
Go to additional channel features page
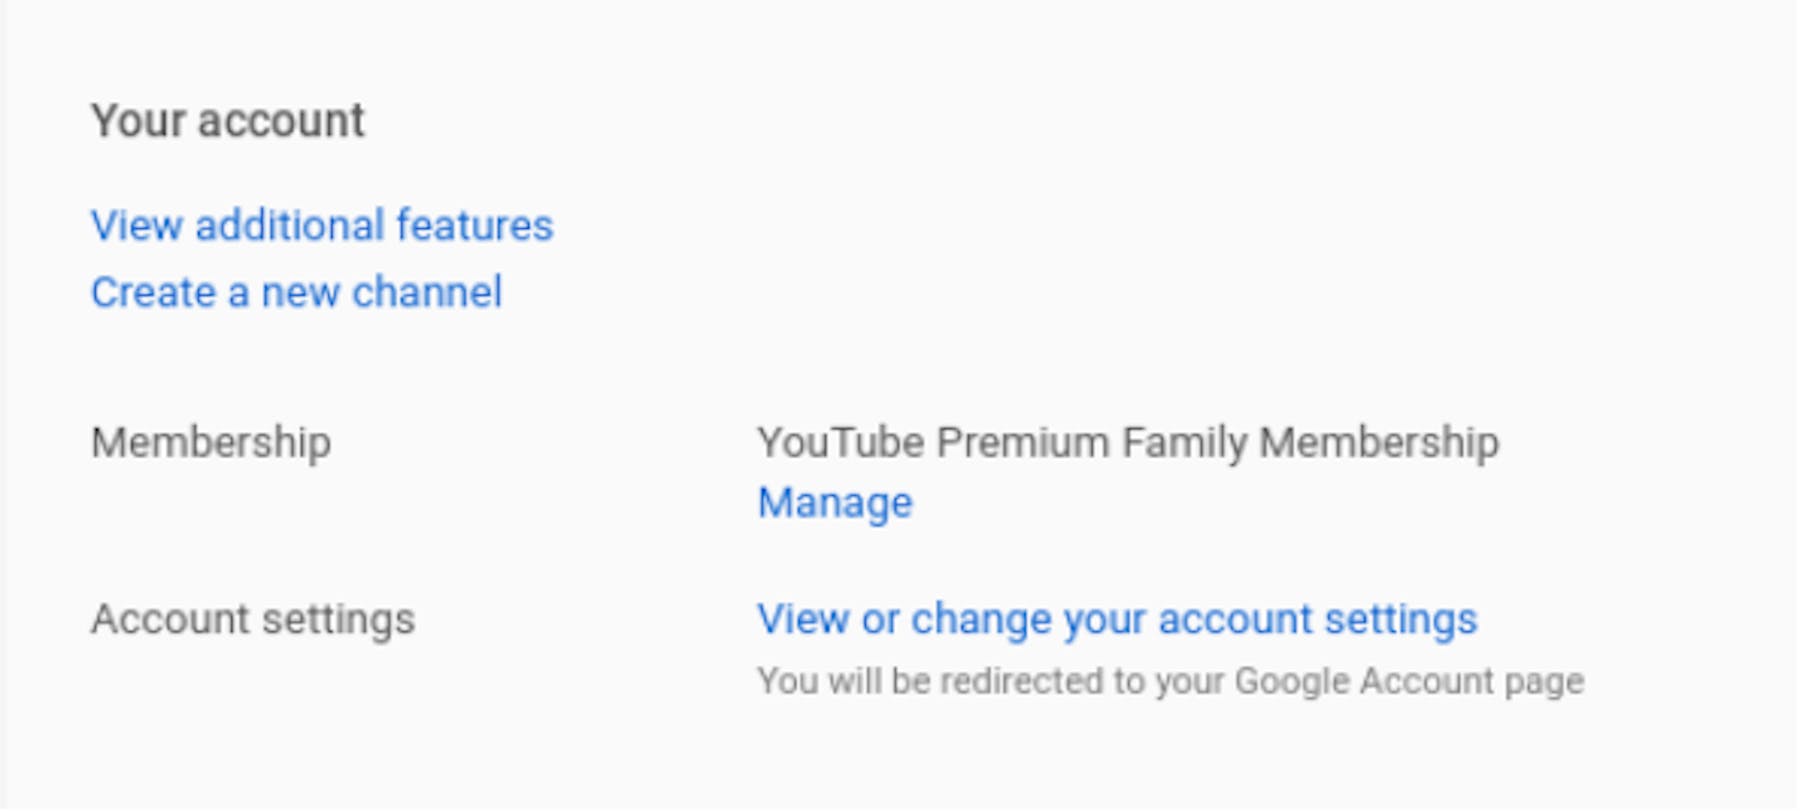pos(322,225)
